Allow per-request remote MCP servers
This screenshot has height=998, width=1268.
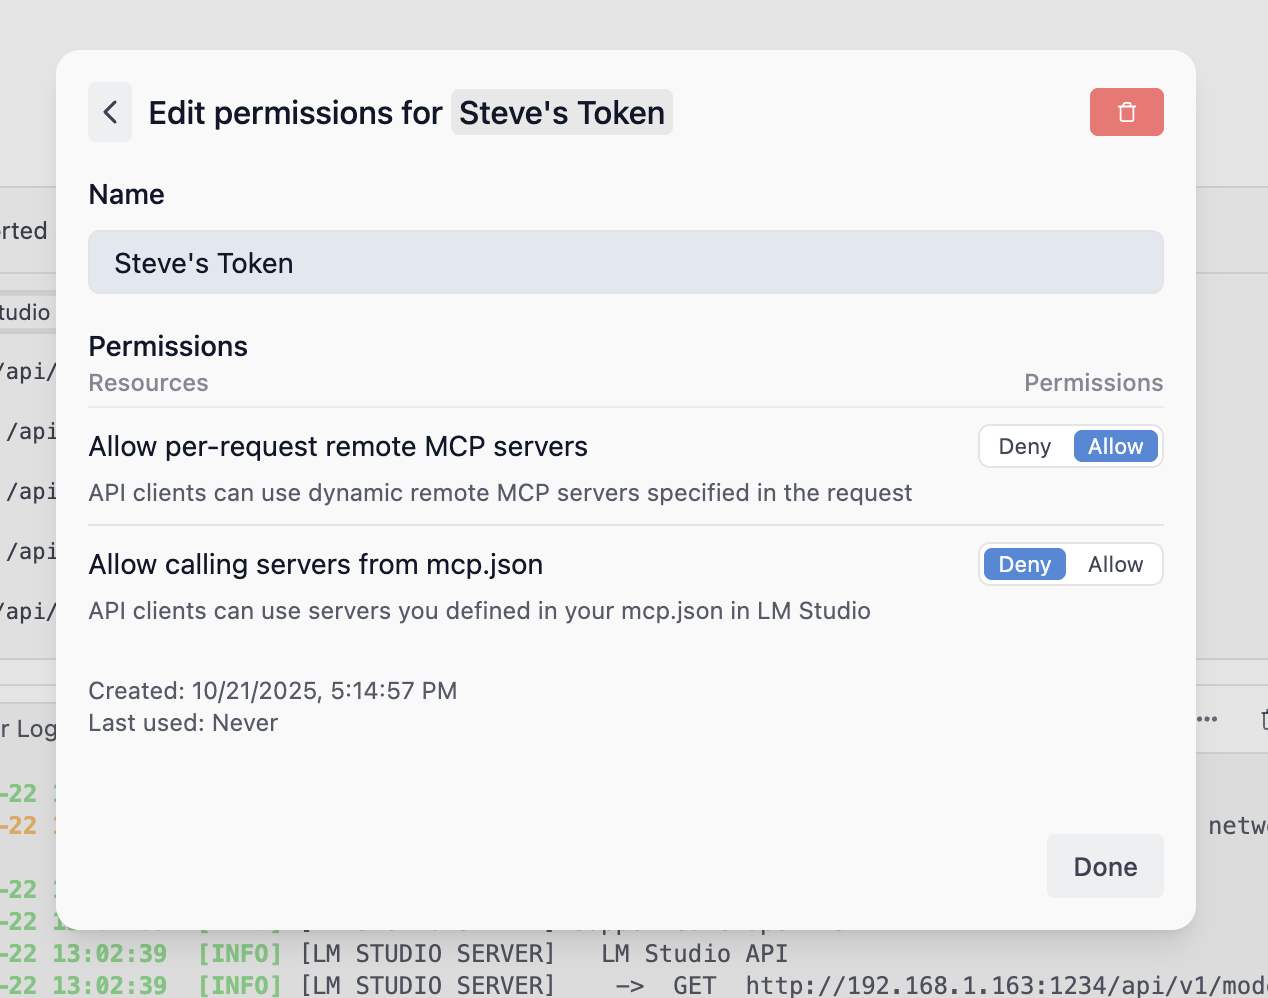[x=1115, y=447]
